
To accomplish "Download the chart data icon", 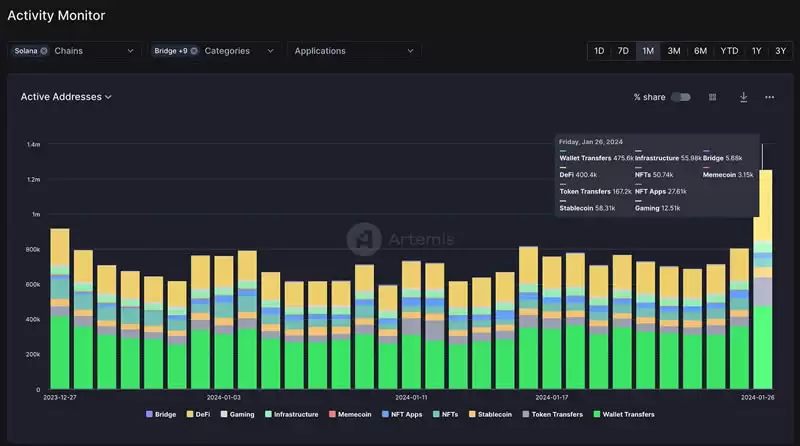I will pyautogui.click(x=743, y=97).
